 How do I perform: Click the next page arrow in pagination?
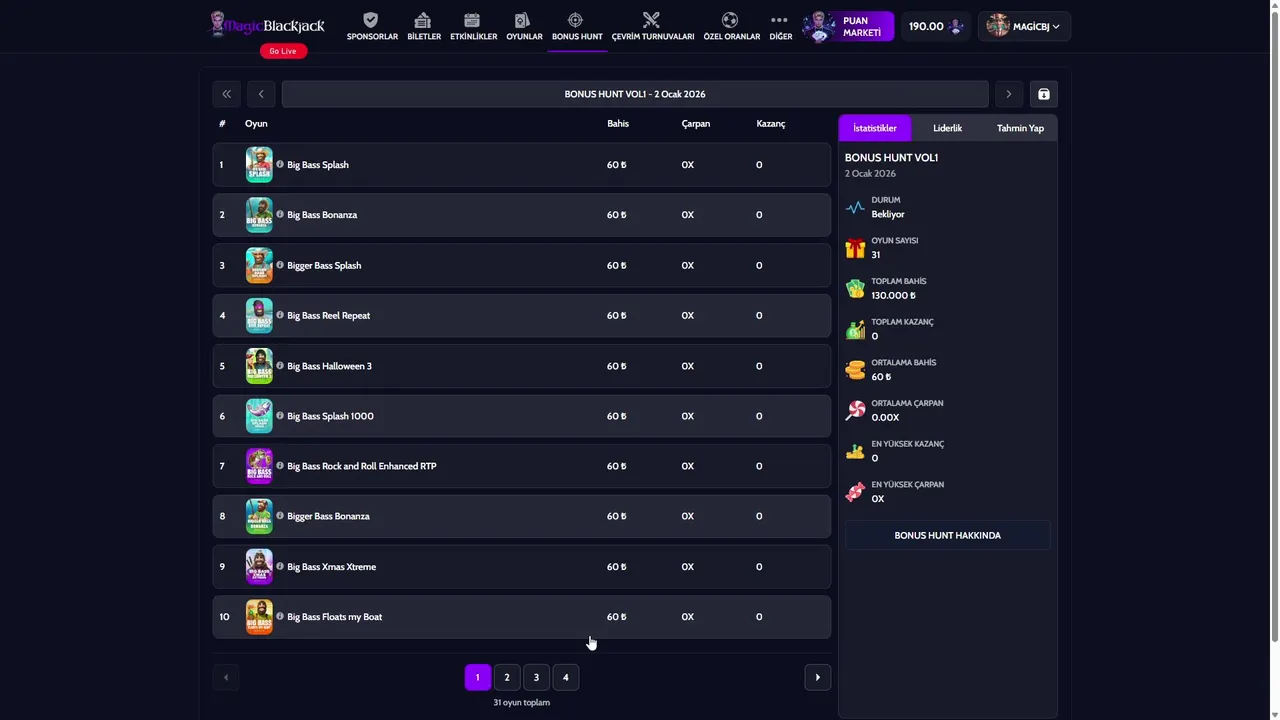817,677
